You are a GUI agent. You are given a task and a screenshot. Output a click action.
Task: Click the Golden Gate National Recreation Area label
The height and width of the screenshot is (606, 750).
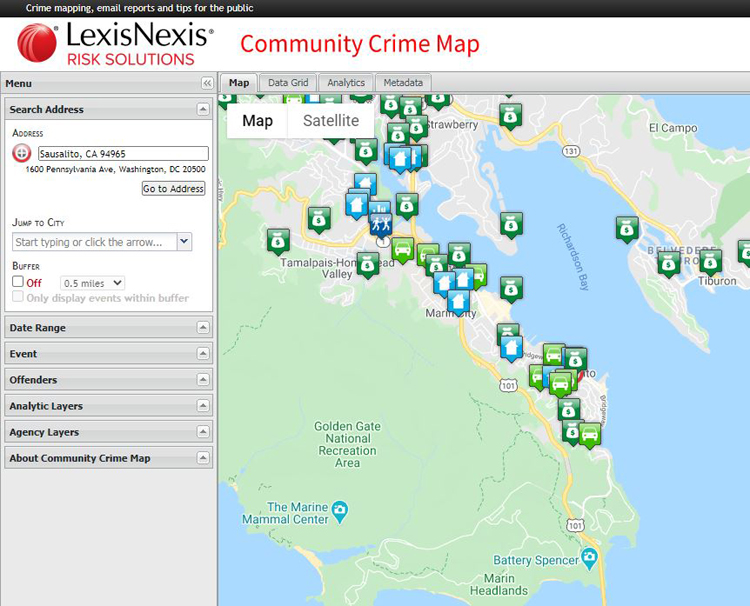click(x=347, y=444)
